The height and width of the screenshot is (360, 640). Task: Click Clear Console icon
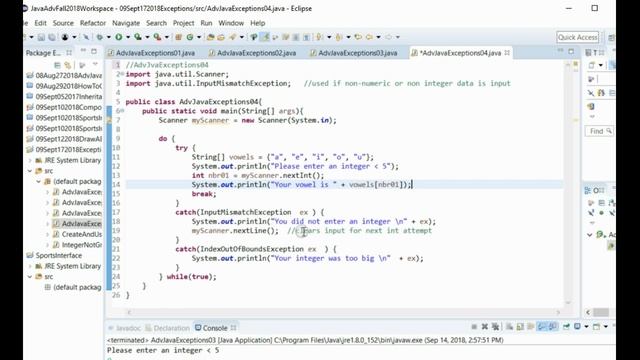(x=509, y=327)
